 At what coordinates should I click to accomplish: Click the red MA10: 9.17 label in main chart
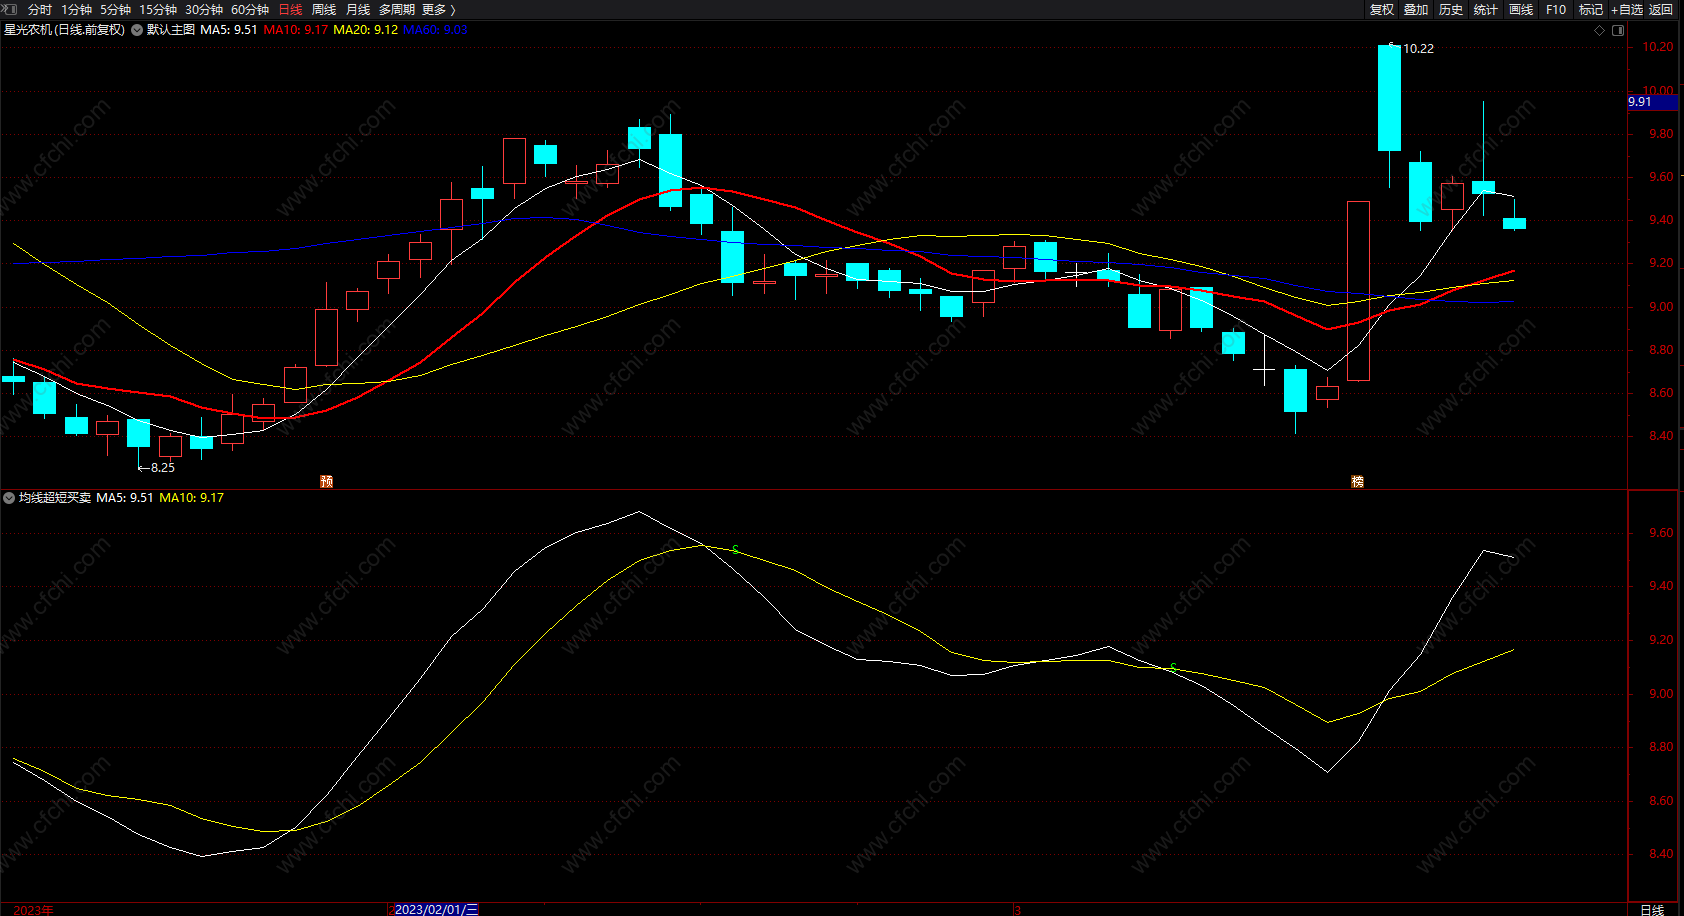pyautogui.click(x=296, y=30)
